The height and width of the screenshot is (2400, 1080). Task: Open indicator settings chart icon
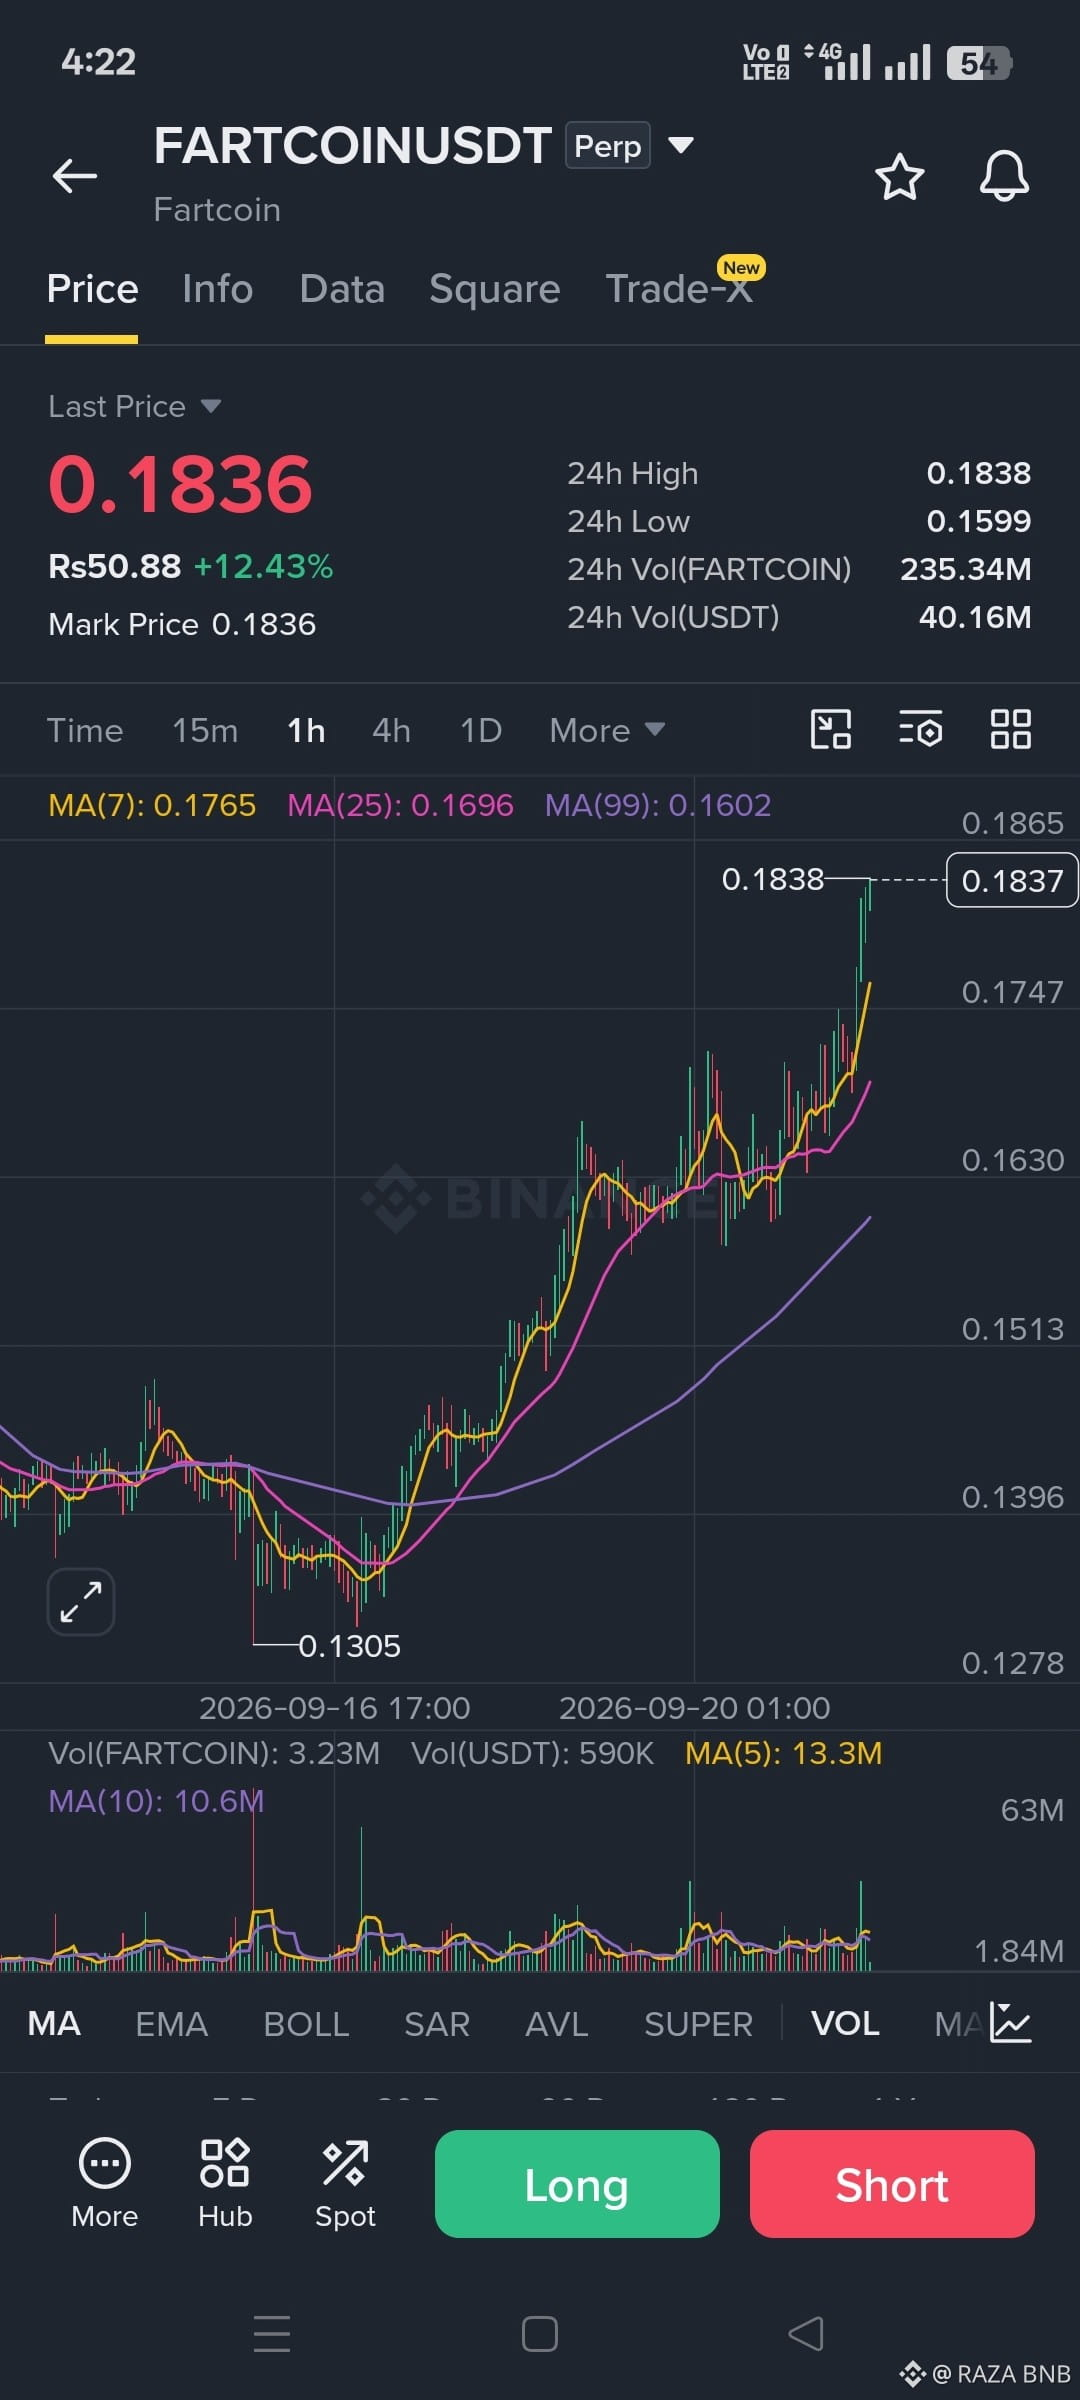(x=1010, y=2022)
